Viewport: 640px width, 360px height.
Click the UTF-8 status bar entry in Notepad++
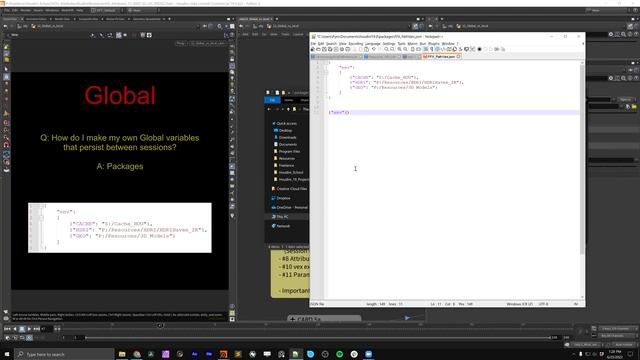pos(544,304)
